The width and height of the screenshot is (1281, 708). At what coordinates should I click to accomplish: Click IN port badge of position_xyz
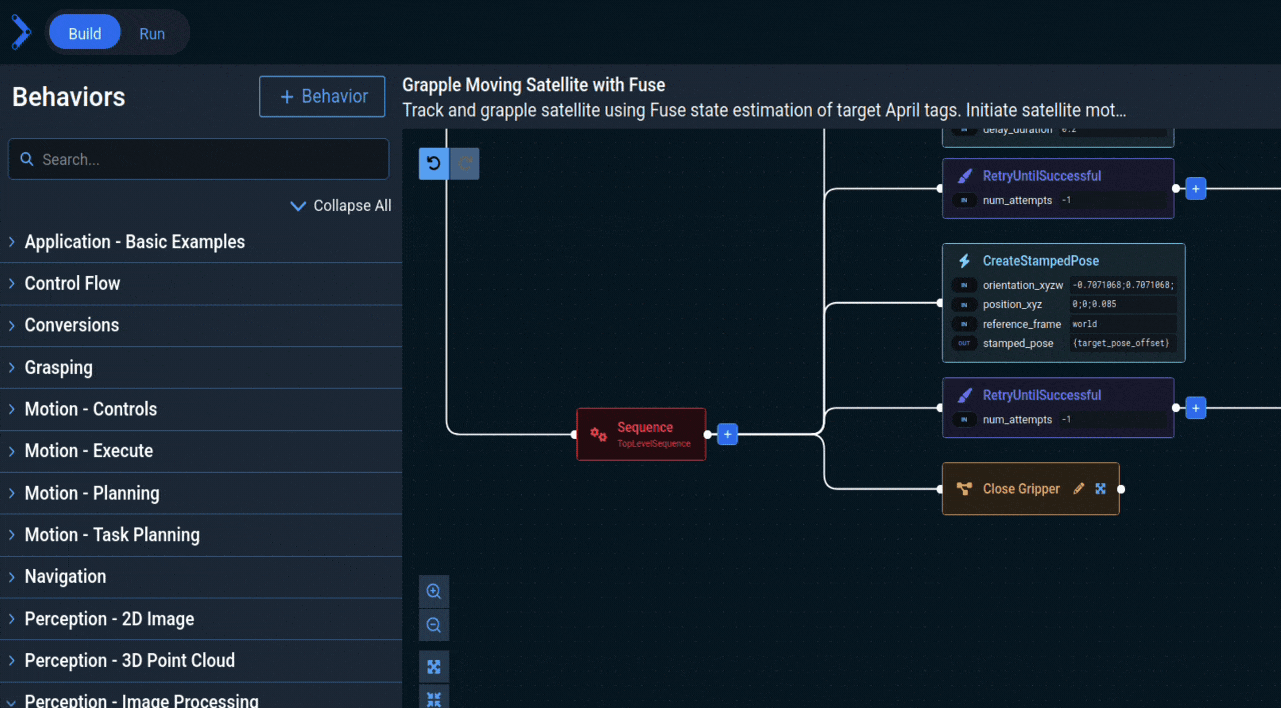(x=964, y=304)
